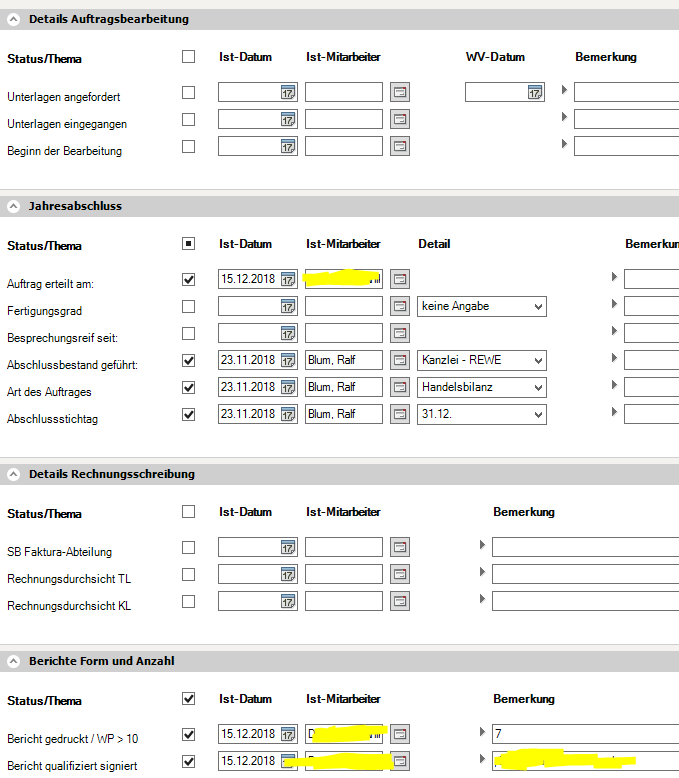Collapse the Details Auftragsbearbeitung section
Viewport: 679px width, 778px height.
pos(14,19)
